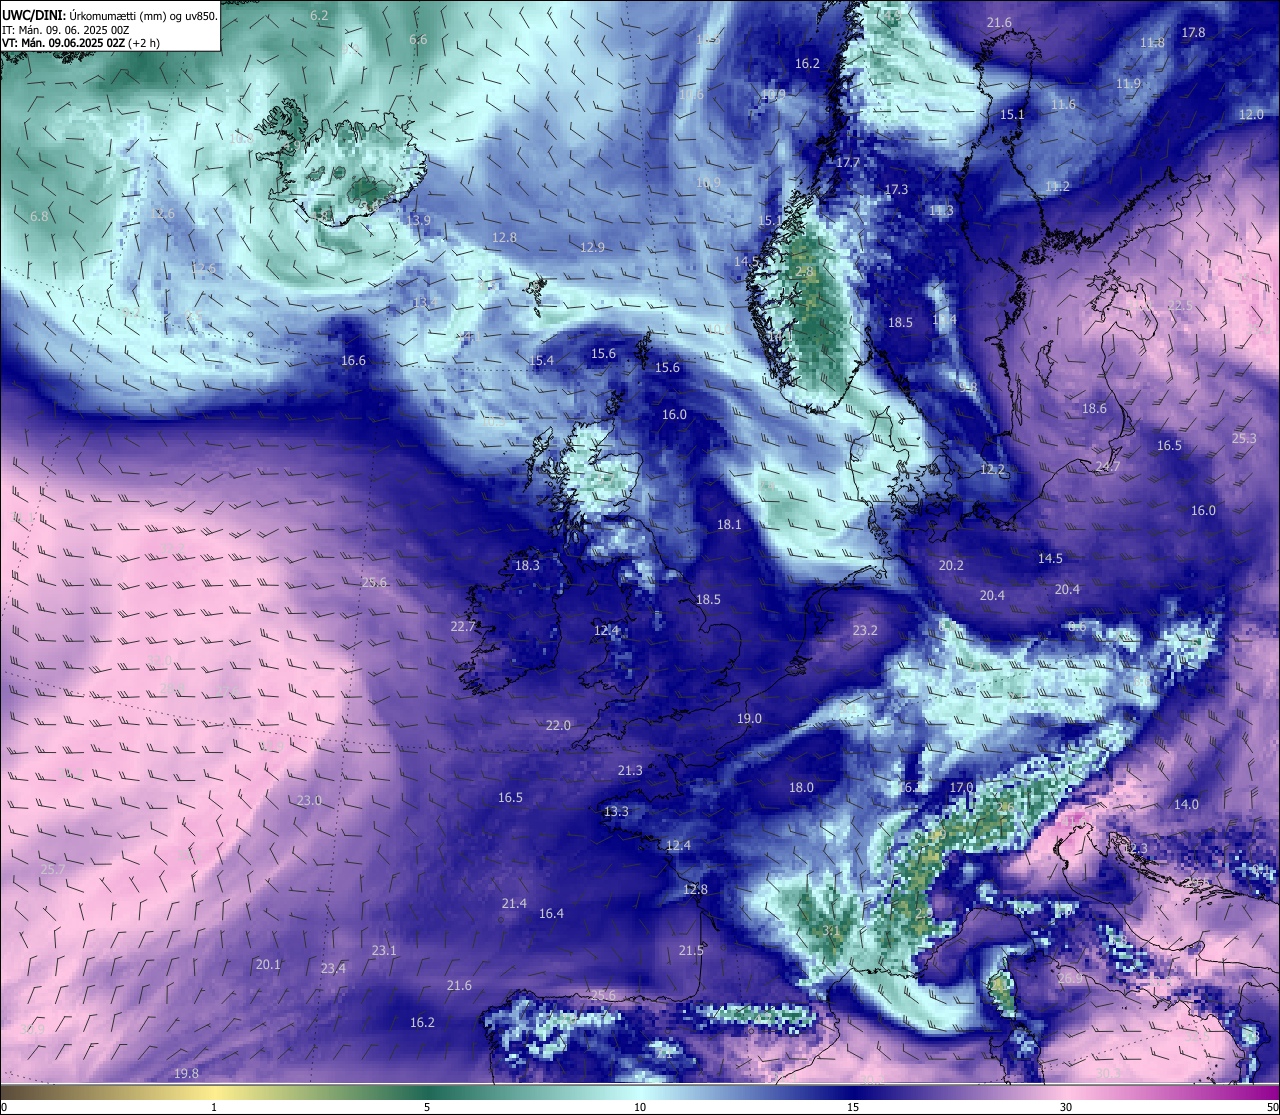Screen dimensions: 1280x1115
Task: Click the color bar tick labeled 5
Action: tap(427, 1107)
